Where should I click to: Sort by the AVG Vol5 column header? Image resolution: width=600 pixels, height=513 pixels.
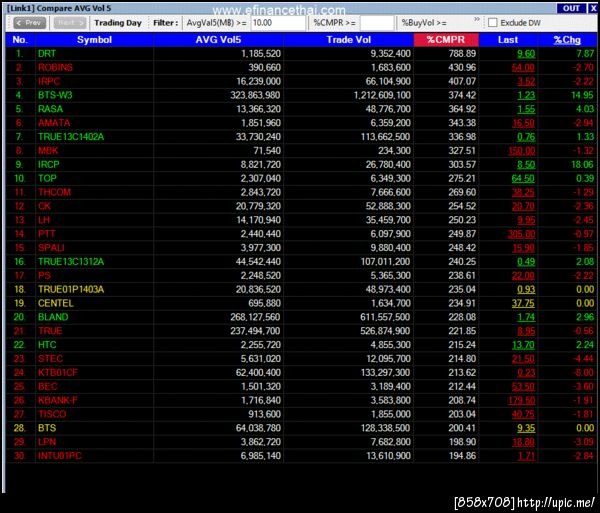pyautogui.click(x=218, y=40)
